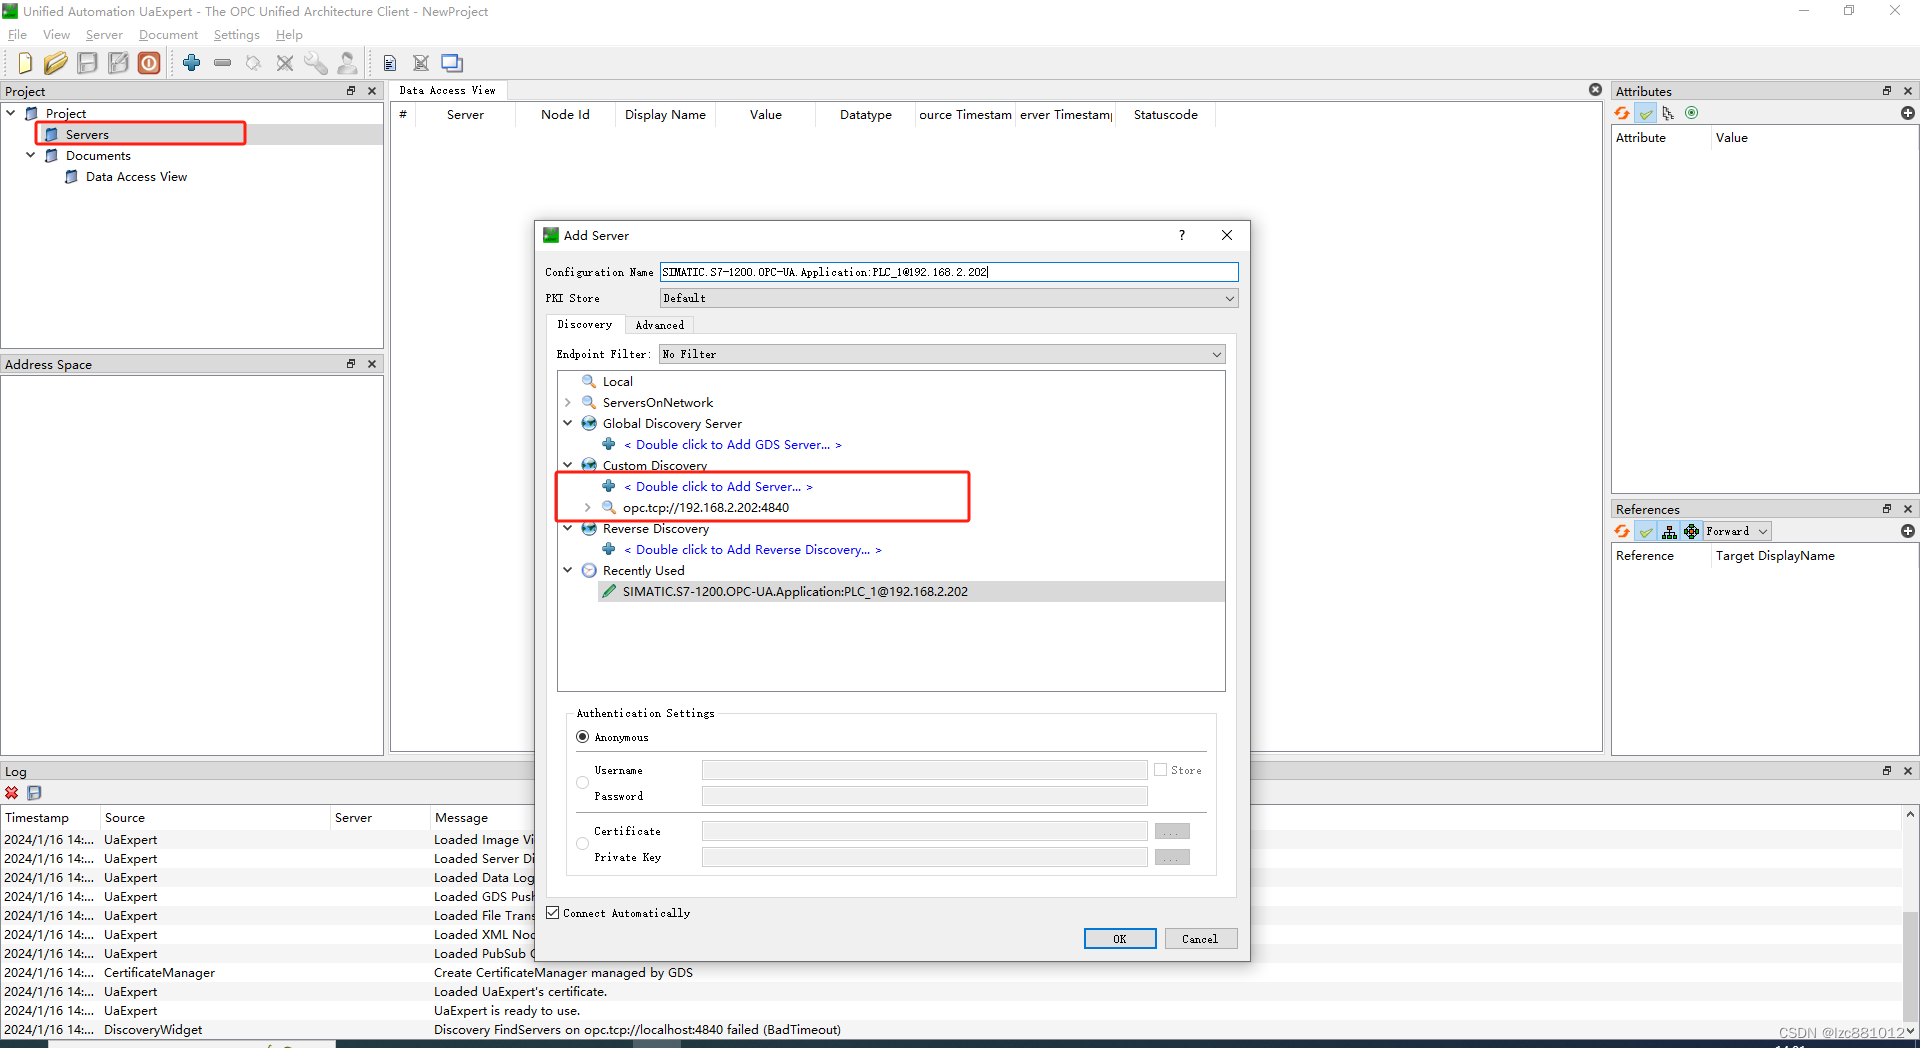The height and width of the screenshot is (1048, 1920).
Task: Click Cancel in Add Server dialog
Action: [x=1200, y=939]
